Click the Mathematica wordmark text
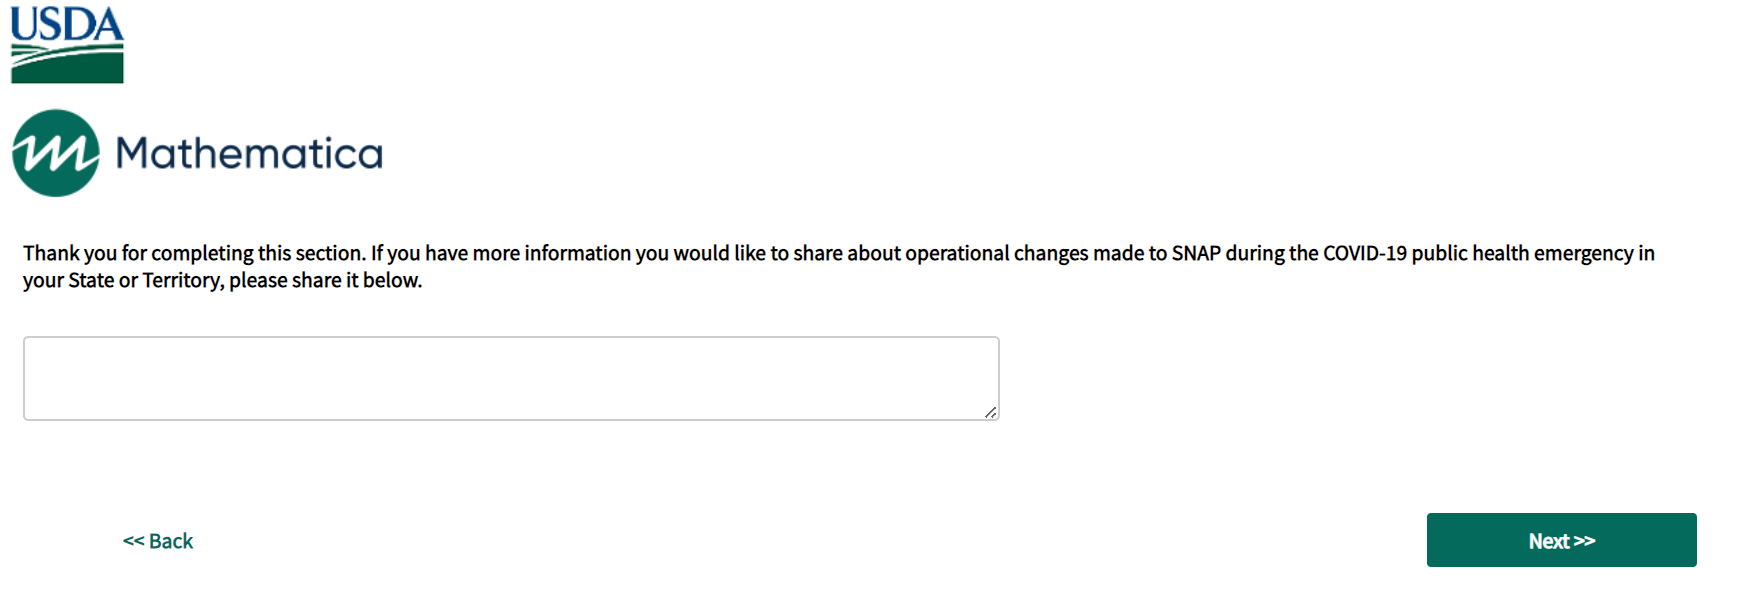Viewport: 1748px width, 597px height. [249, 154]
